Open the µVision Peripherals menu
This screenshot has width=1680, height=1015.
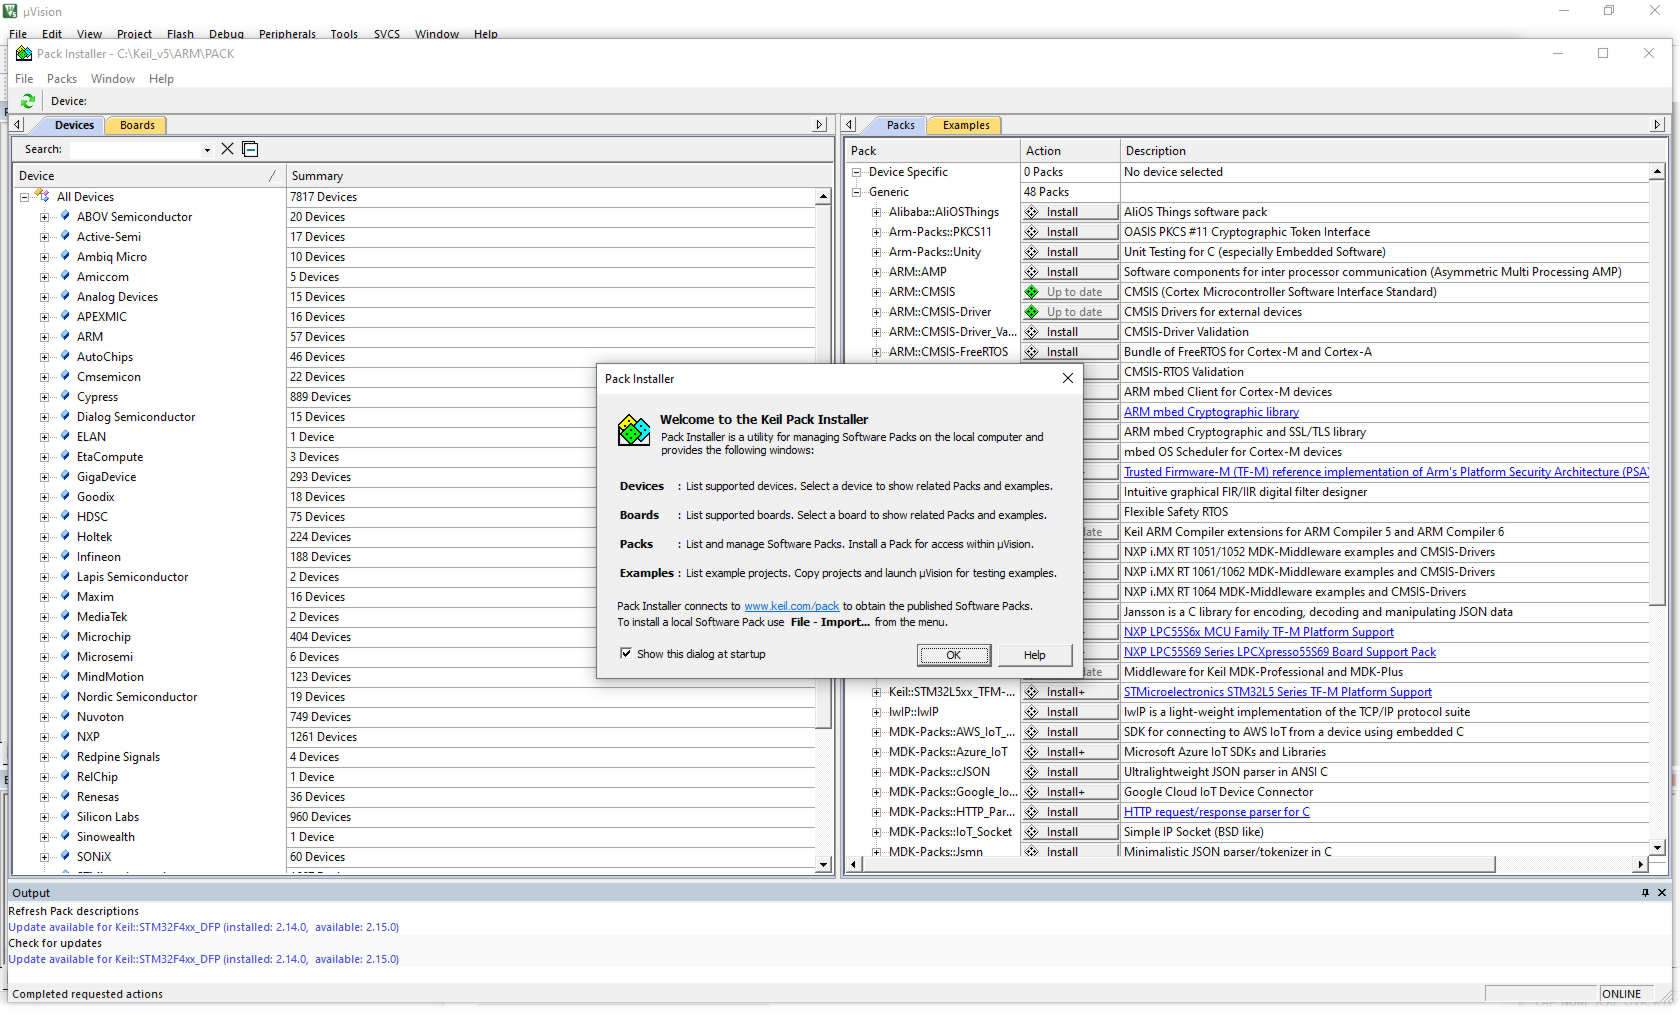(287, 34)
